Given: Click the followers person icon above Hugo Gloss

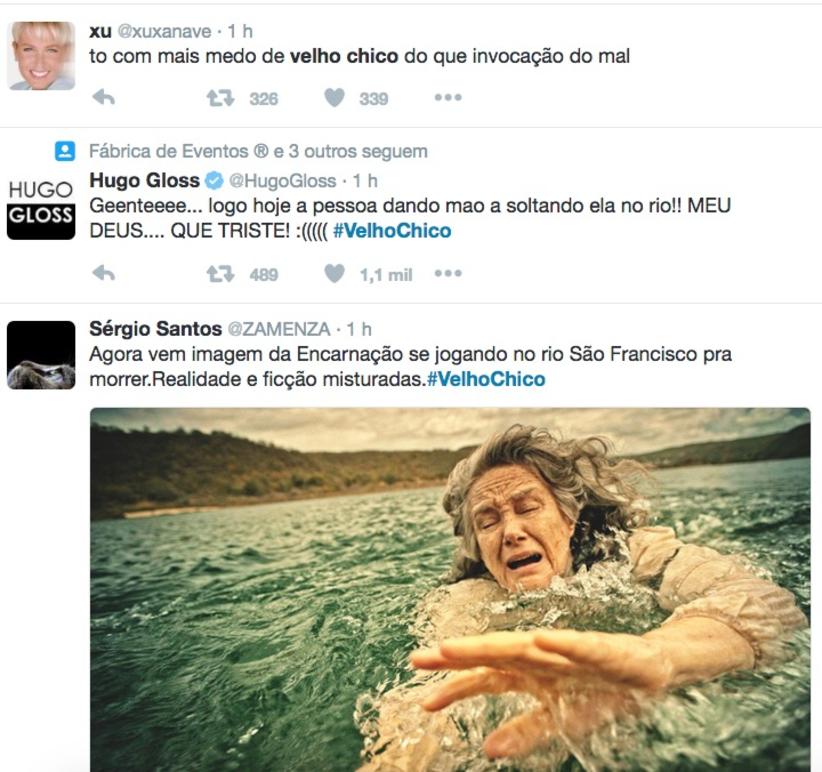Looking at the screenshot, I should pyautogui.click(x=65, y=151).
